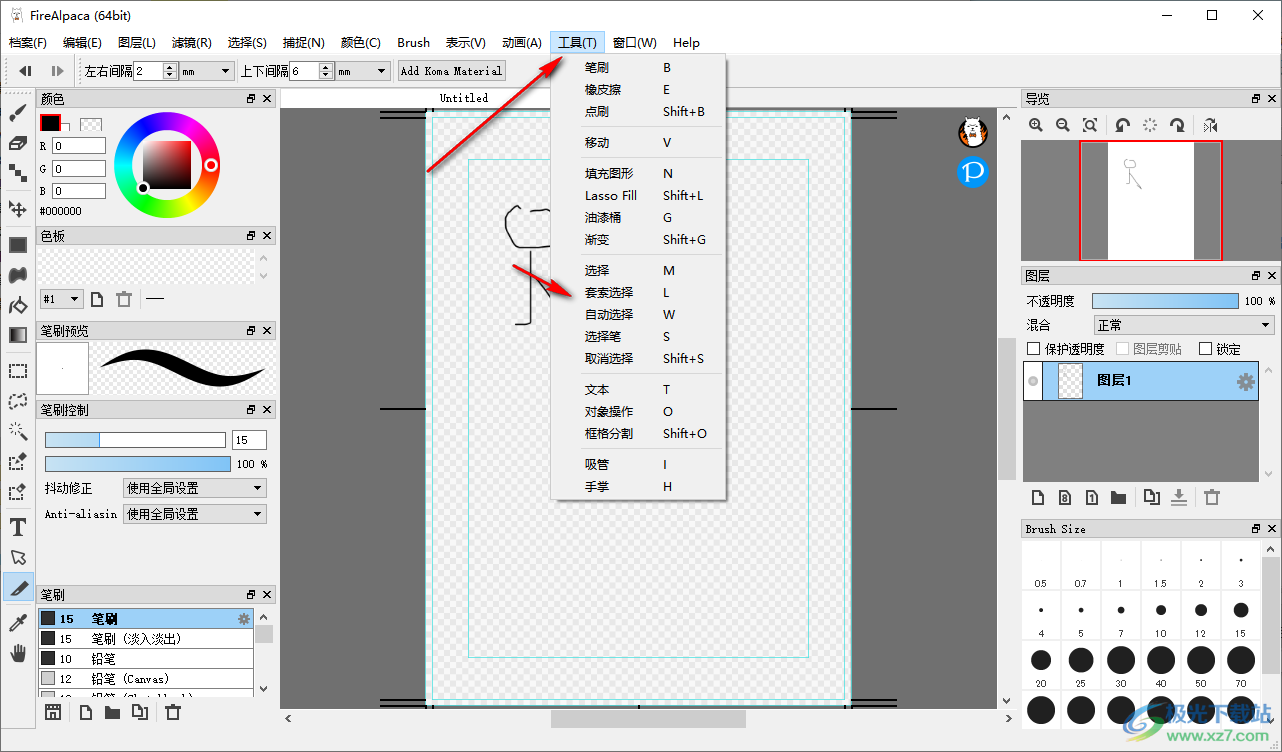The image size is (1282, 752).
Task: Select the eraser tool in left toolbar
Action: pyautogui.click(x=17, y=143)
